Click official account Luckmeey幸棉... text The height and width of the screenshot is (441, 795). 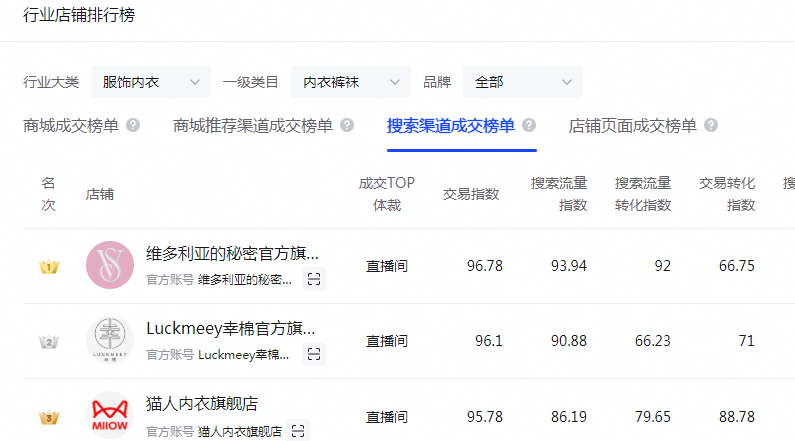(243, 355)
